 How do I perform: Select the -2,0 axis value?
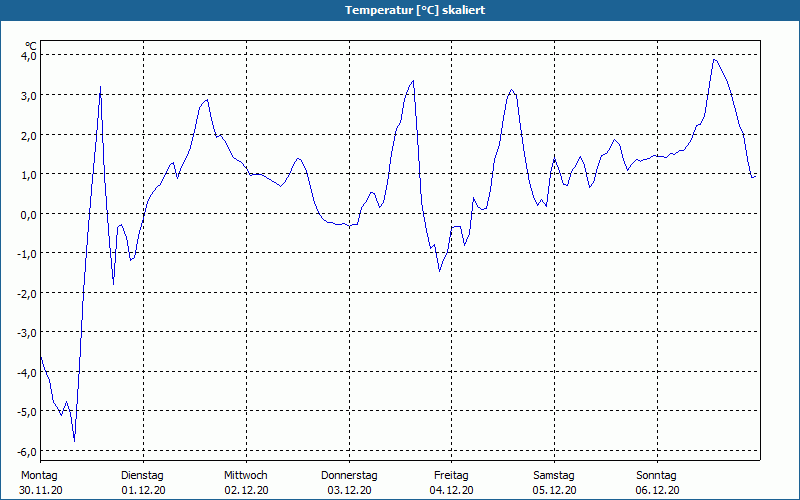(x=28, y=293)
